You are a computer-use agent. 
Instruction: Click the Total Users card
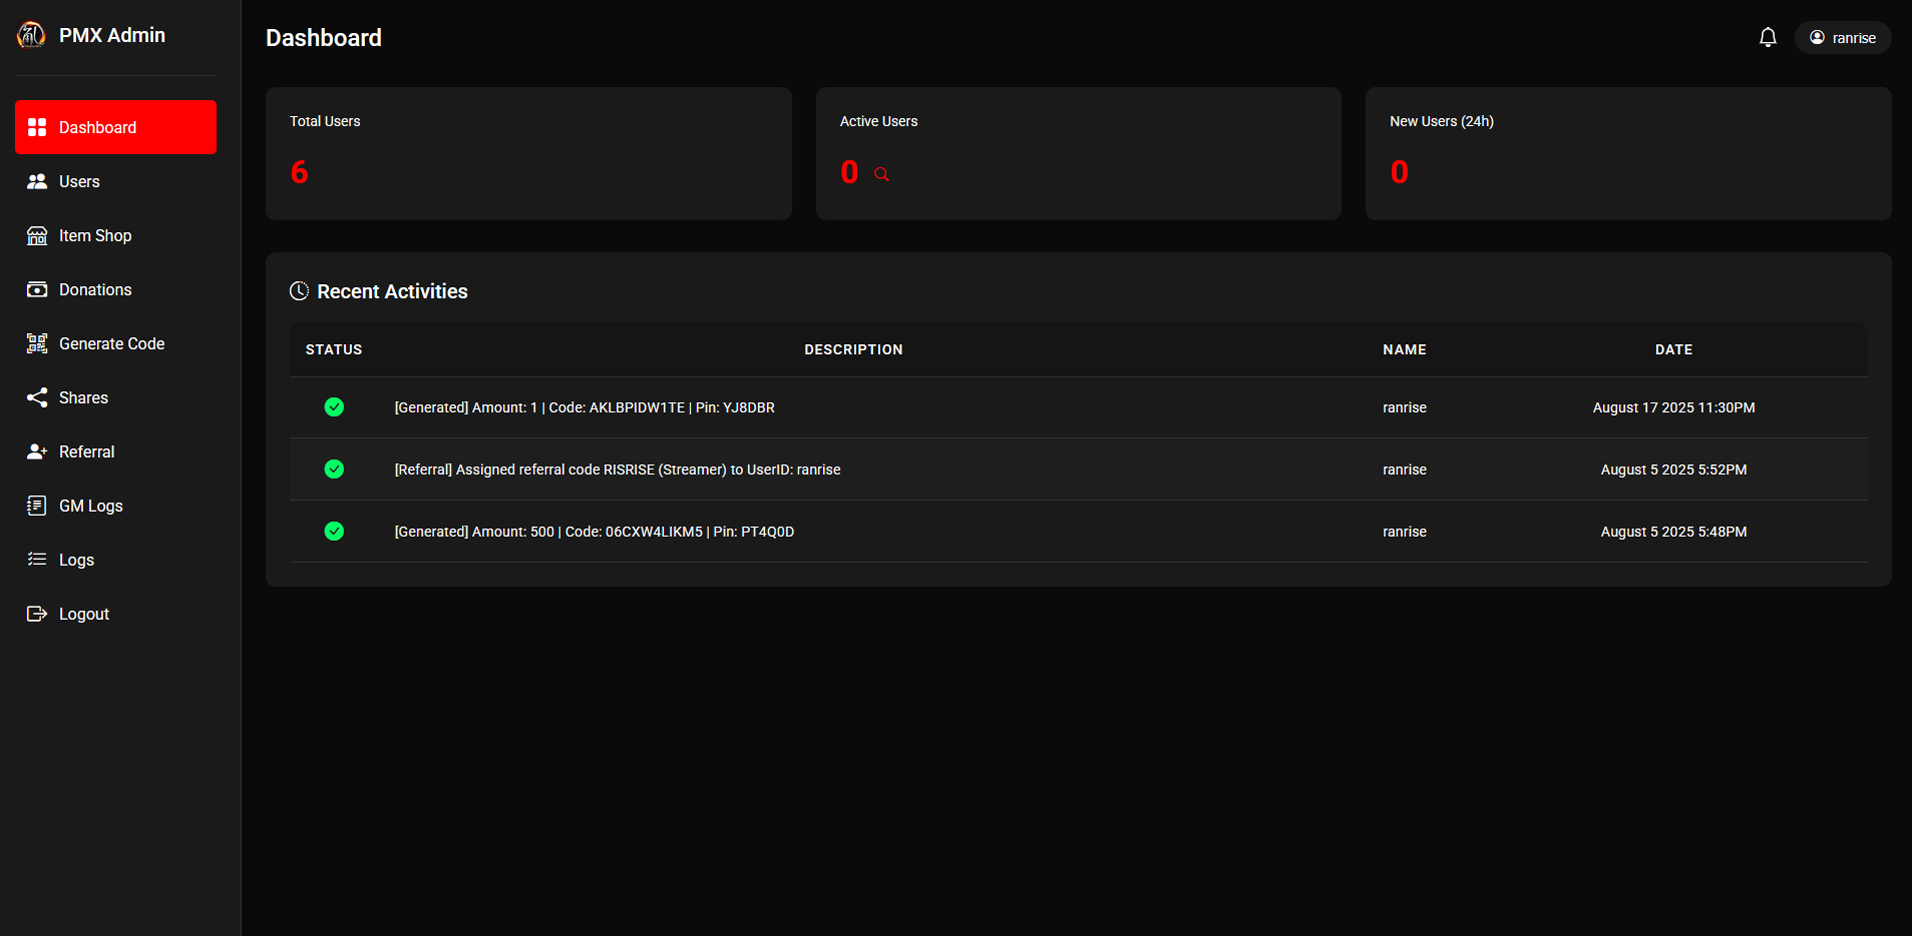(x=528, y=153)
